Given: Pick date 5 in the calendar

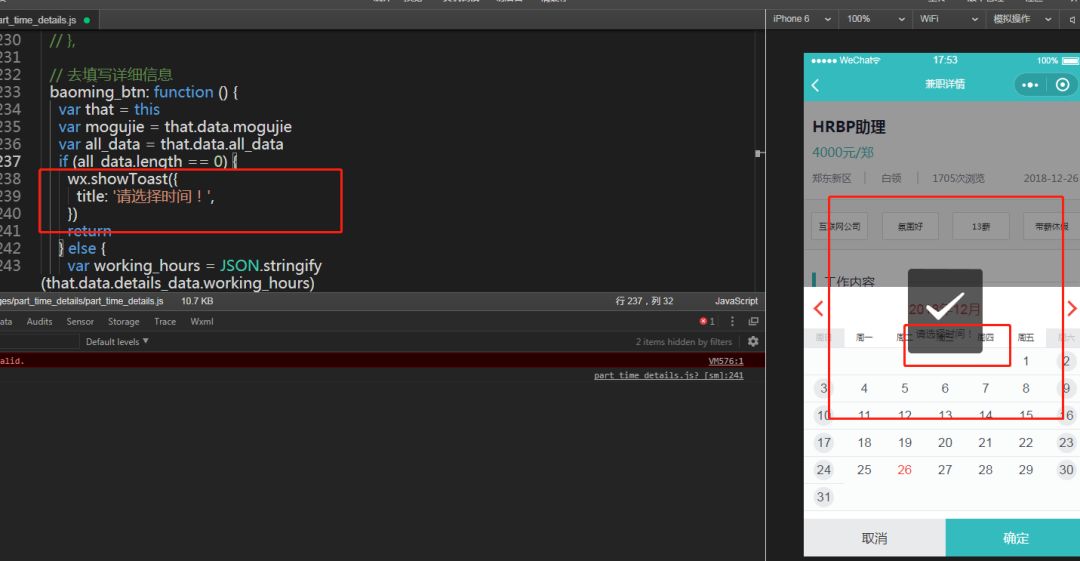Looking at the screenshot, I should 904,389.
